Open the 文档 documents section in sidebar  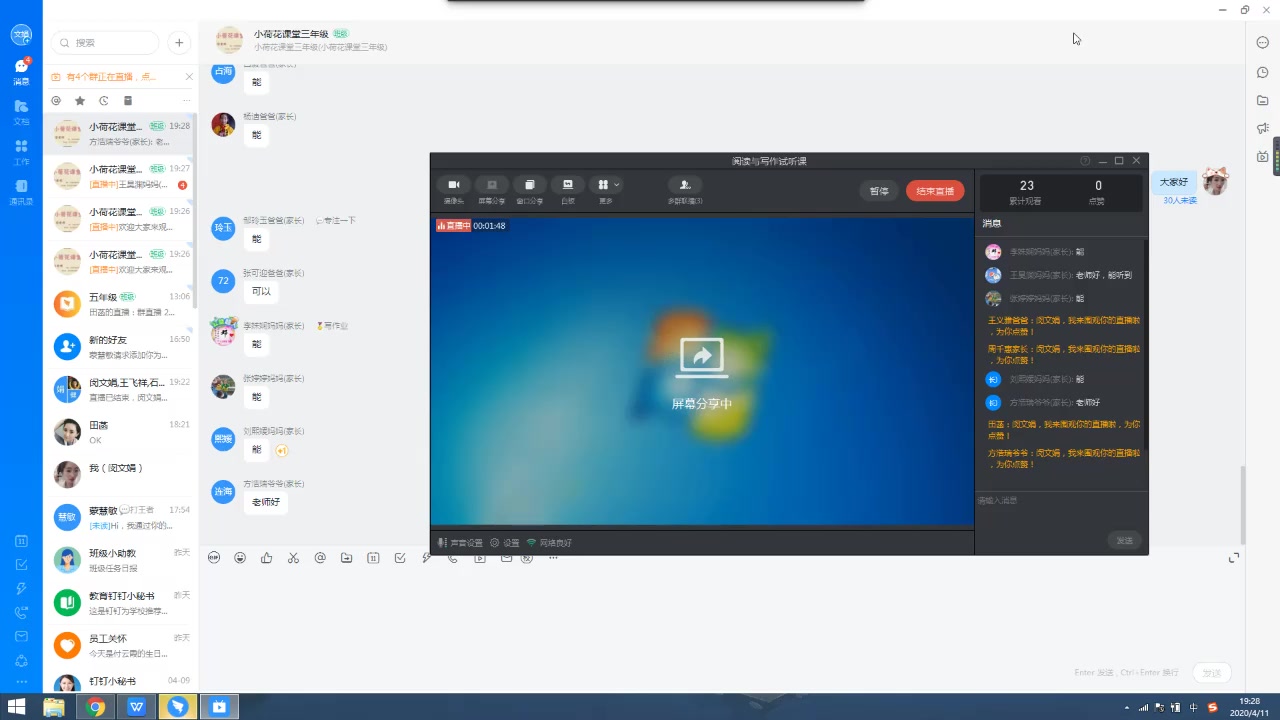pyautogui.click(x=21, y=111)
